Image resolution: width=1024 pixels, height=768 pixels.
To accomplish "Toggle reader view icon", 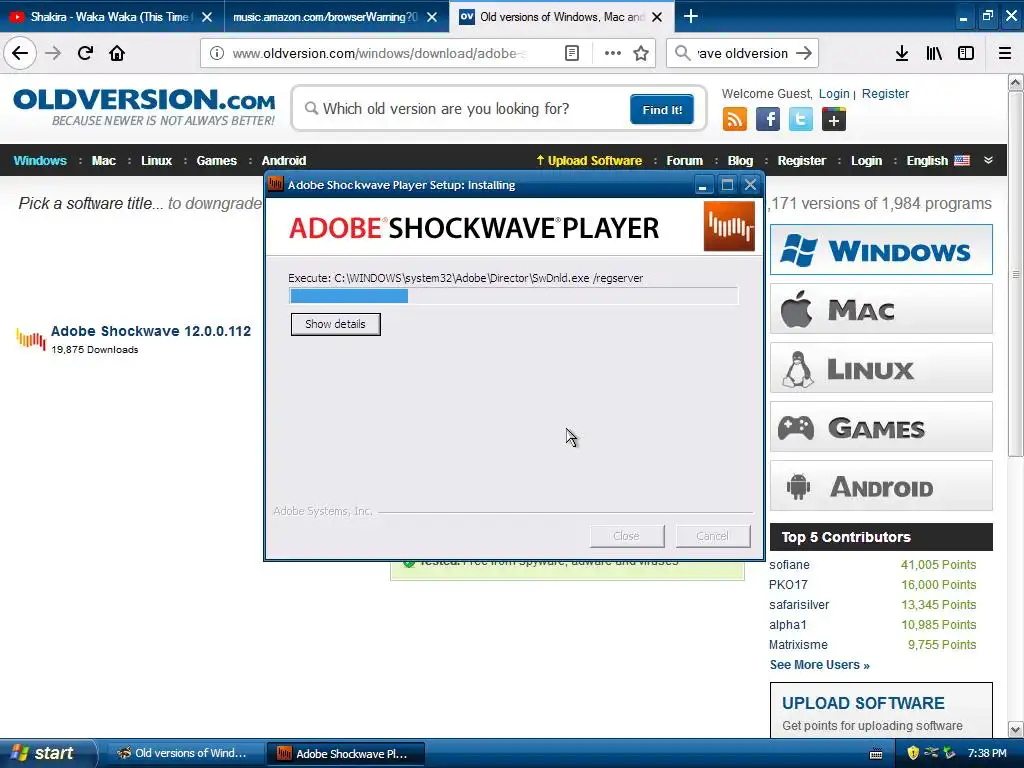I will [572, 53].
